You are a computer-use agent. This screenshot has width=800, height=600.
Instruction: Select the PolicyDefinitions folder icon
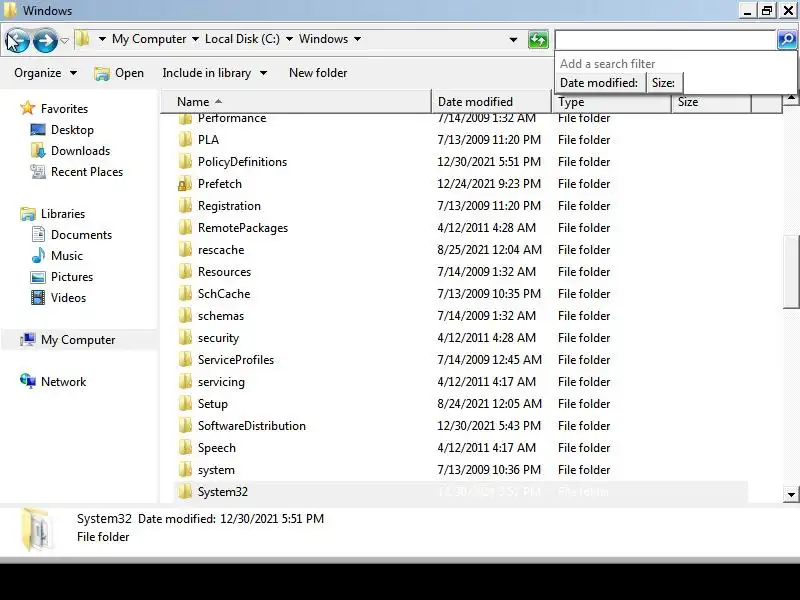point(185,162)
